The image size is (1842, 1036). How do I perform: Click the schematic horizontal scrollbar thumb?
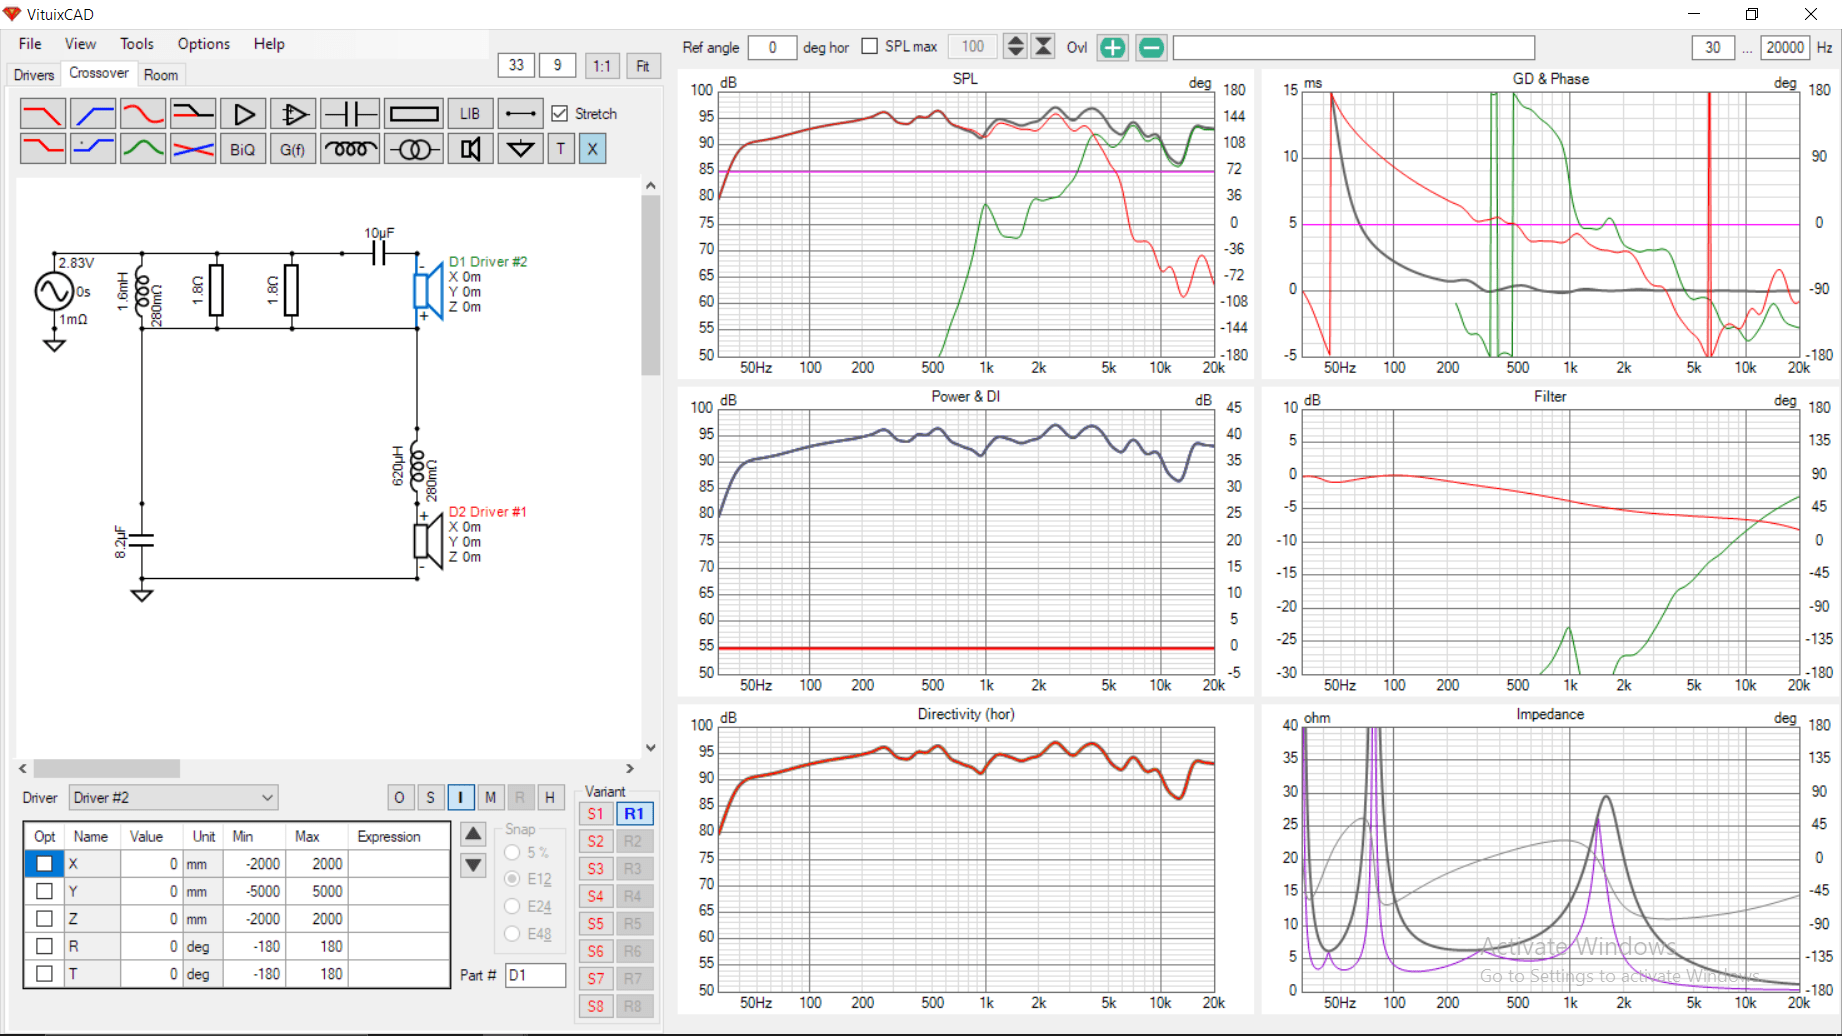[107, 768]
